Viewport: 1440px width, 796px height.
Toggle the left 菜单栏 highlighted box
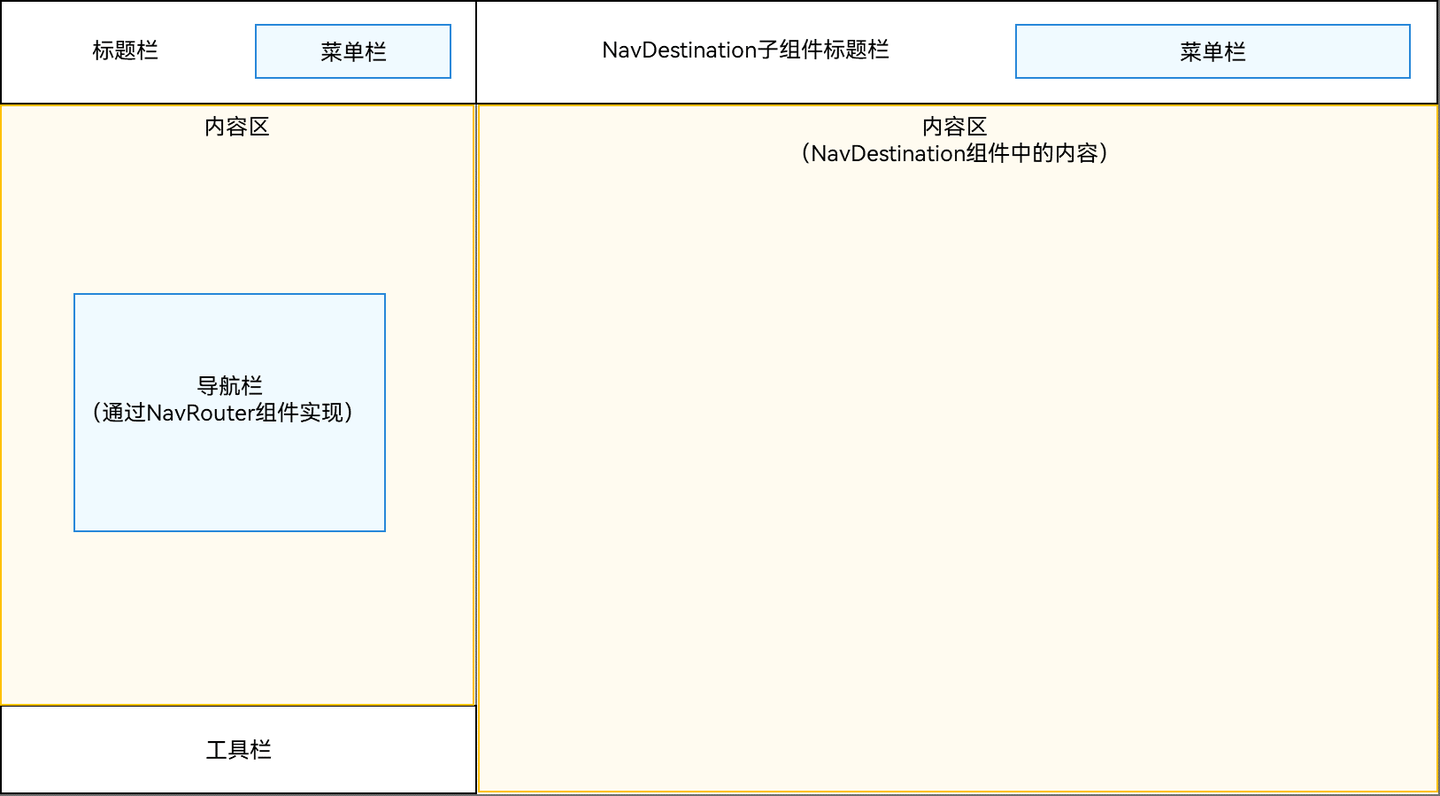(x=352, y=51)
